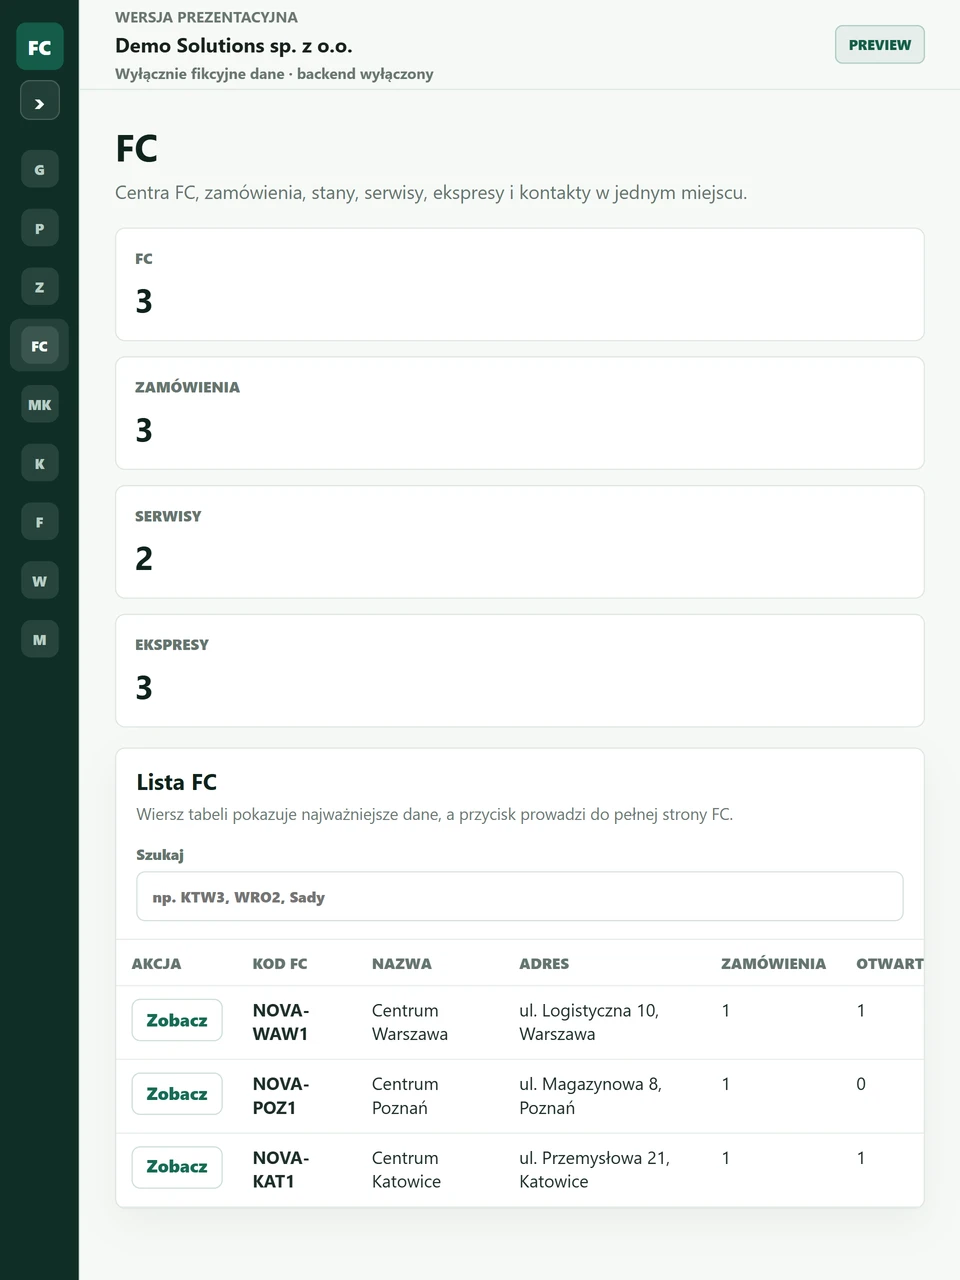
Task: Click the OTWART column header
Action: point(889,964)
